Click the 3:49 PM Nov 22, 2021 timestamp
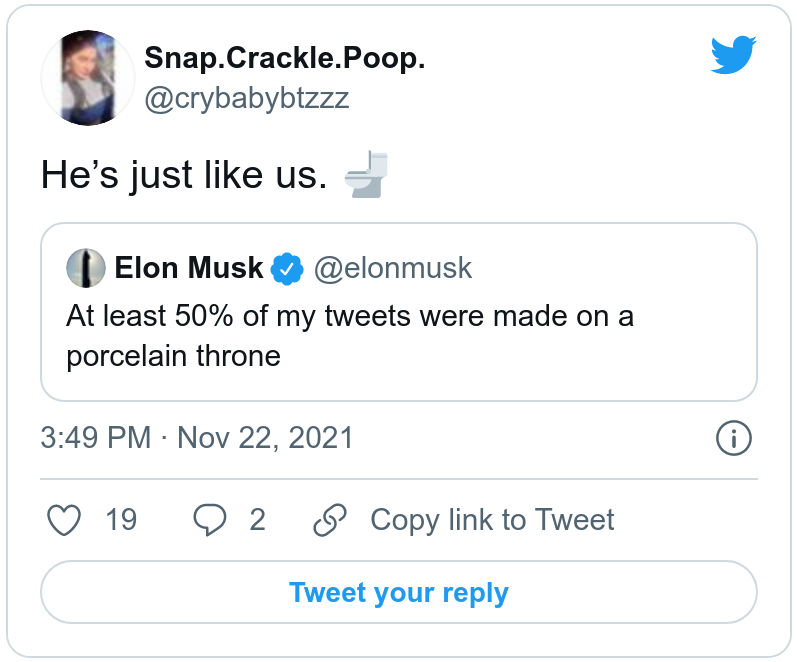Viewport: 797px width, 662px height. (x=197, y=438)
